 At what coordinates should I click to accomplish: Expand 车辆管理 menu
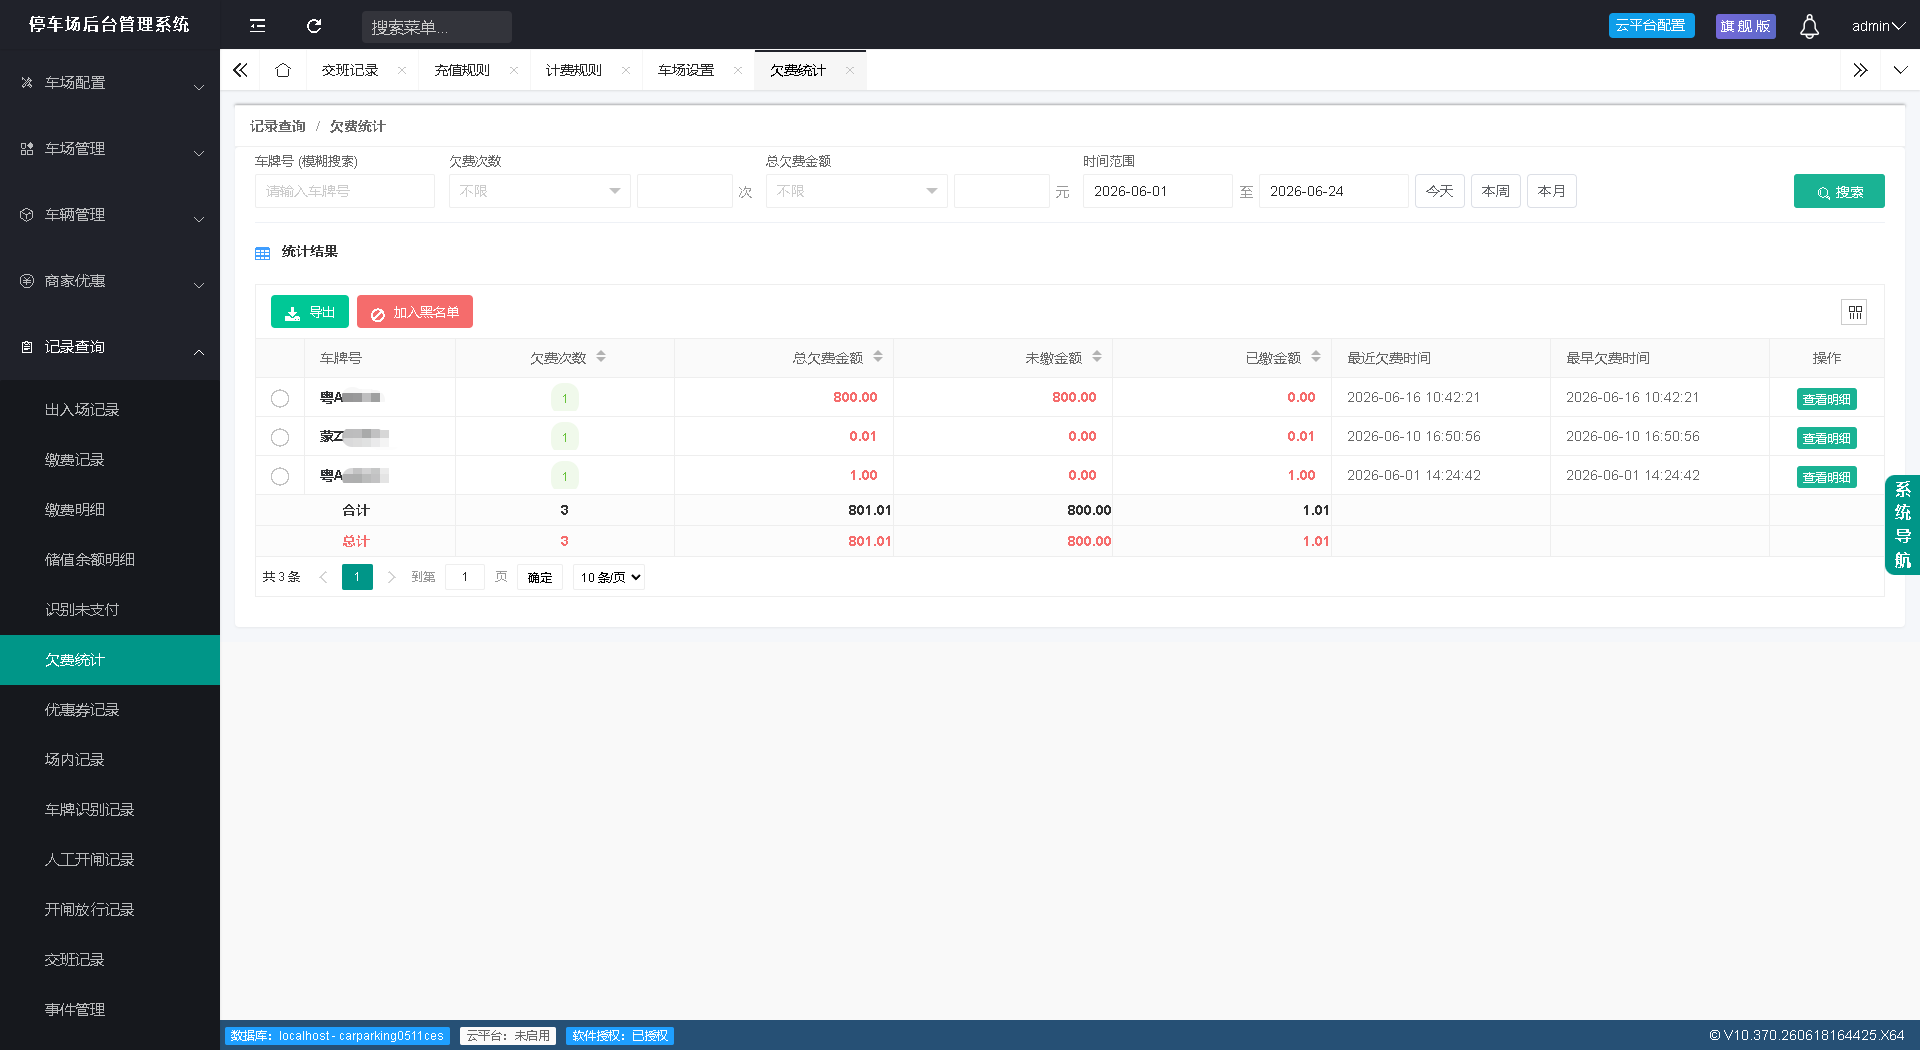pos(110,215)
